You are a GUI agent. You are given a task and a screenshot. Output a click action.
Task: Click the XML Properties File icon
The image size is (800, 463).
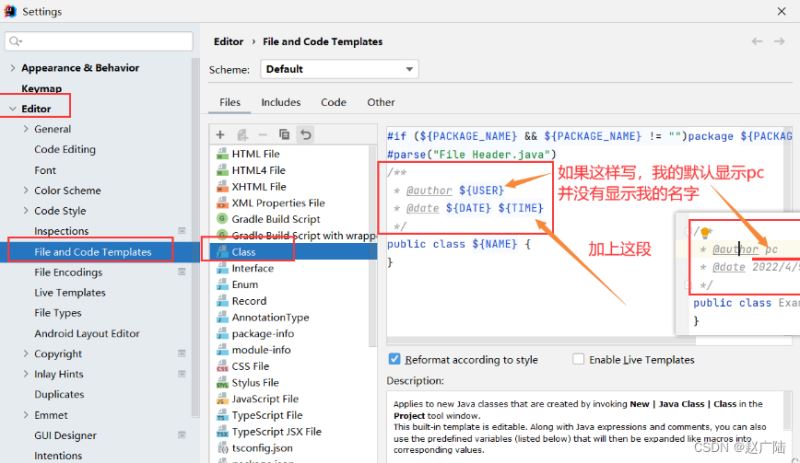(222, 203)
